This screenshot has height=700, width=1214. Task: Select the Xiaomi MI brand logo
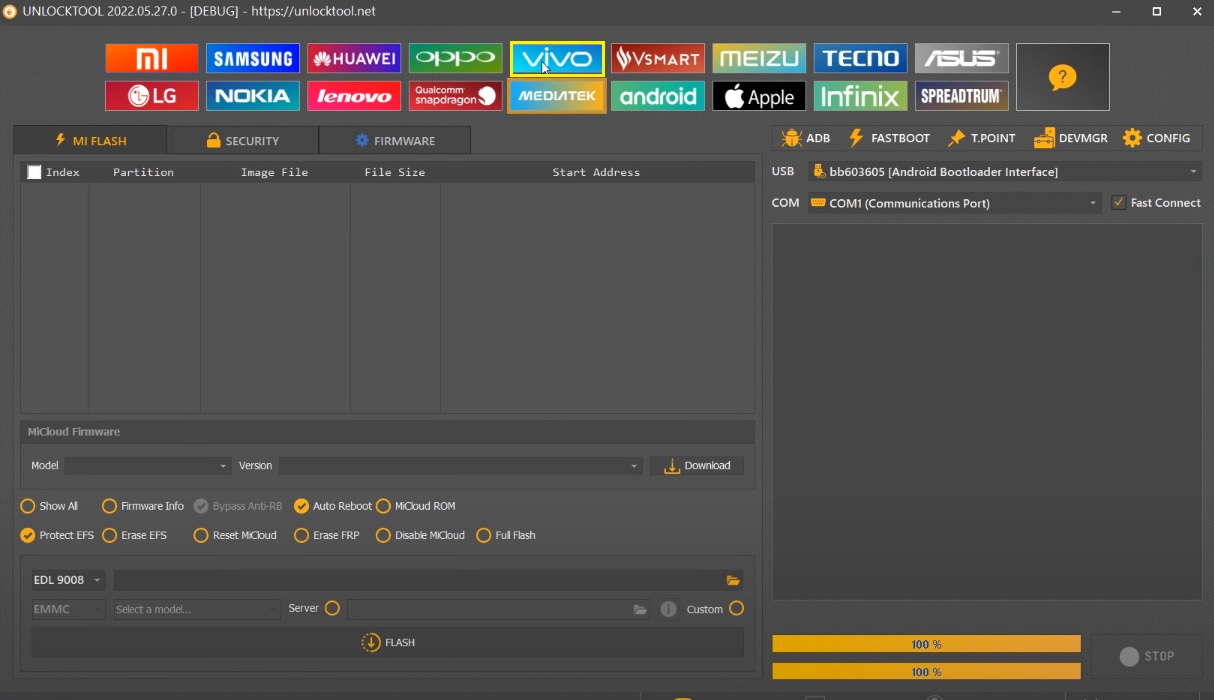[x=152, y=58]
